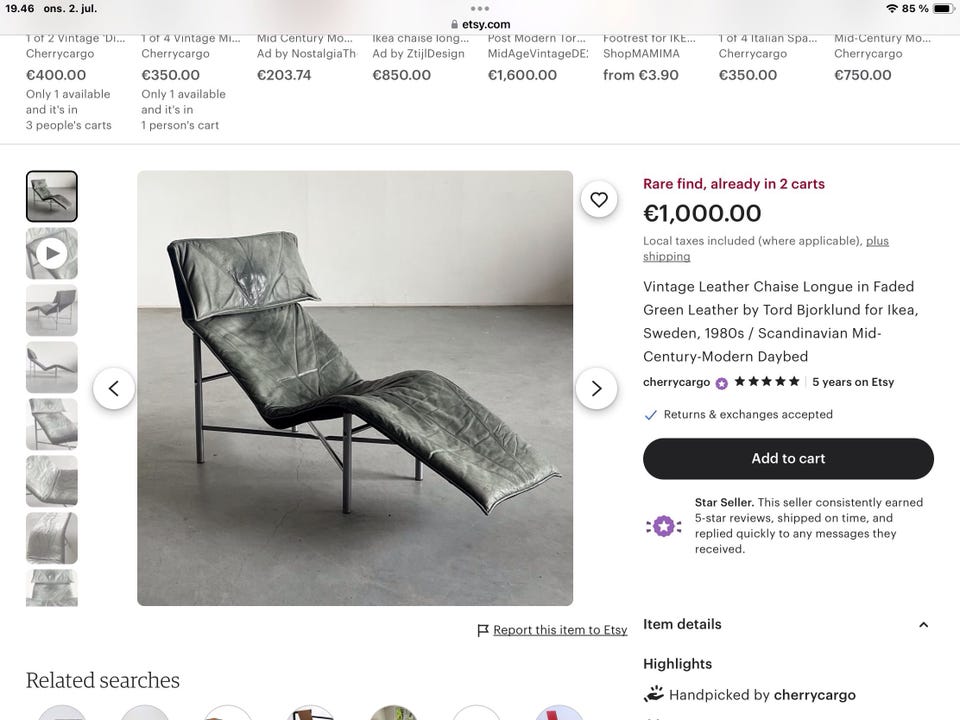Select the third side-view thumbnail
Screen dimensions: 960x720
tap(52, 310)
